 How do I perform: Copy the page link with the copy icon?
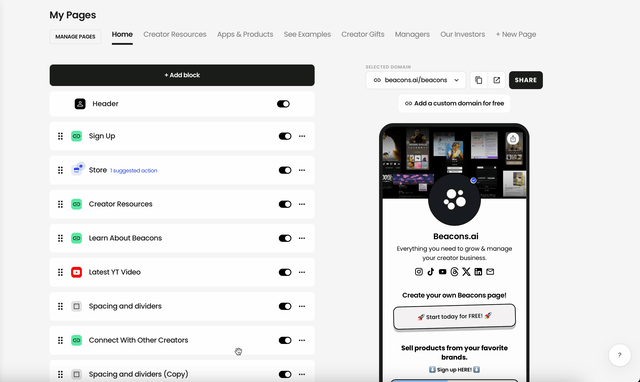(x=478, y=80)
